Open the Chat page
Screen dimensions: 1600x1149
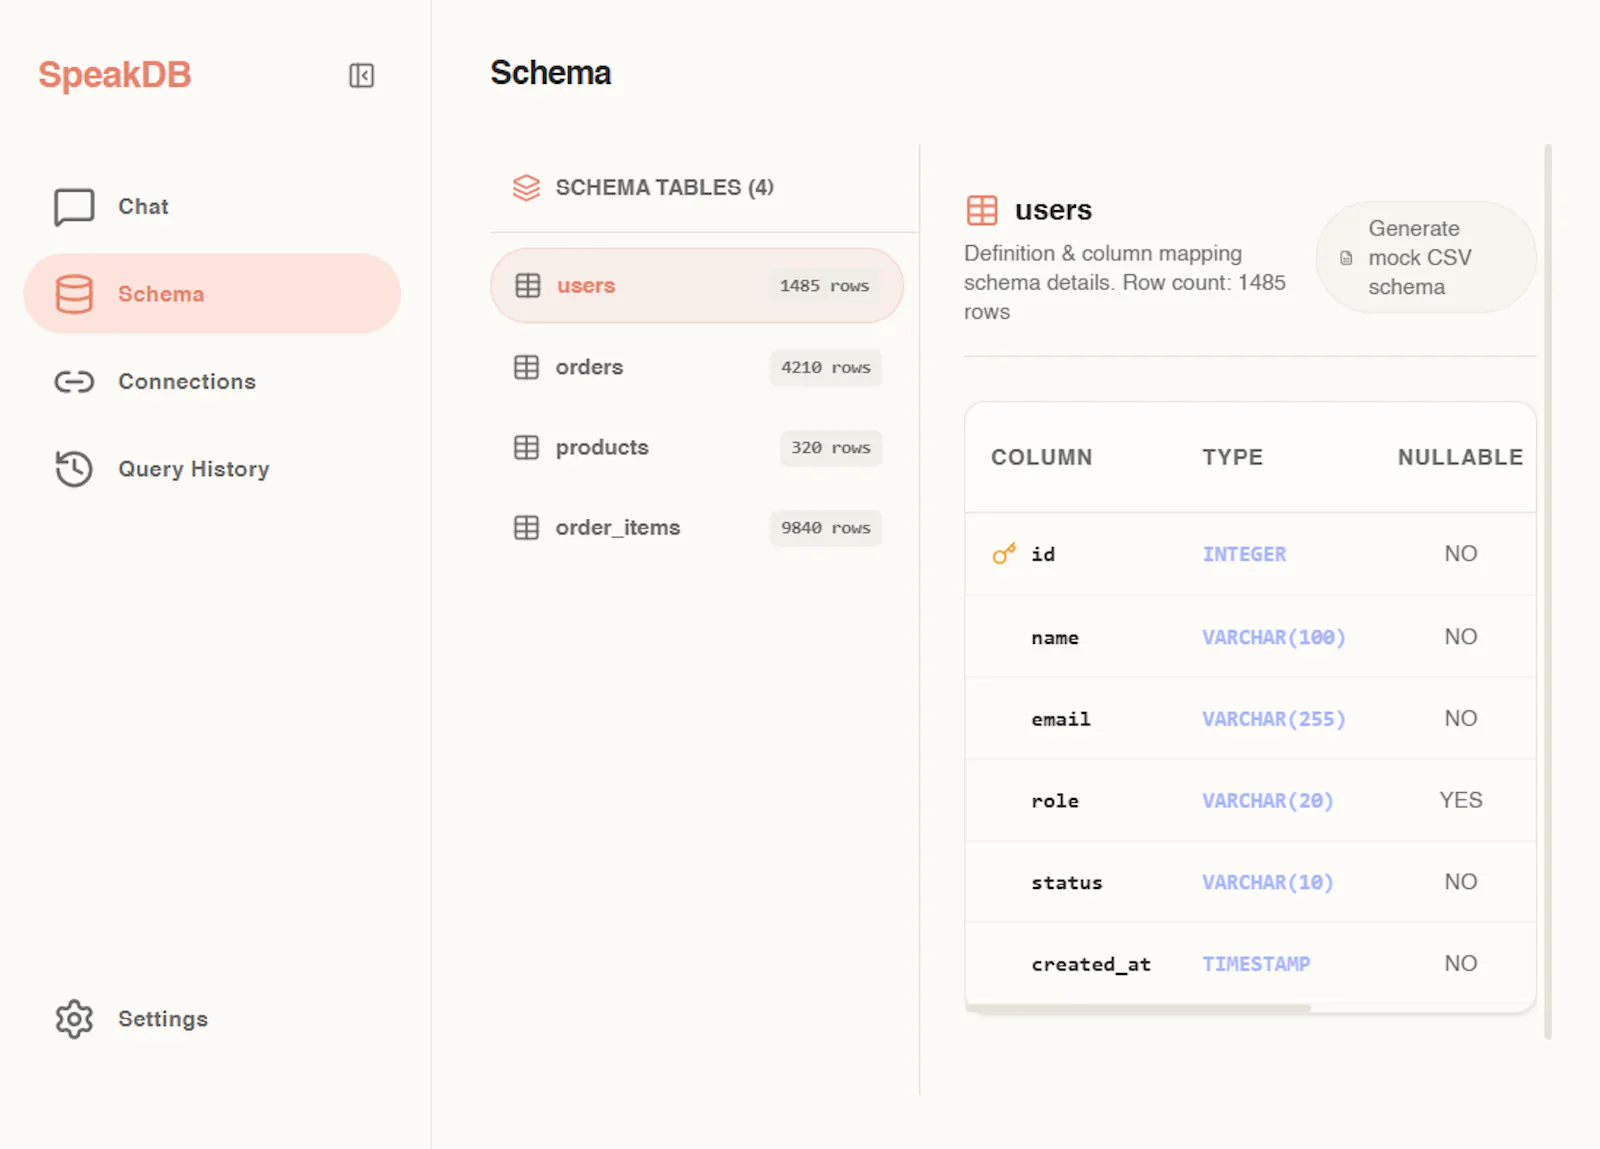(x=212, y=207)
